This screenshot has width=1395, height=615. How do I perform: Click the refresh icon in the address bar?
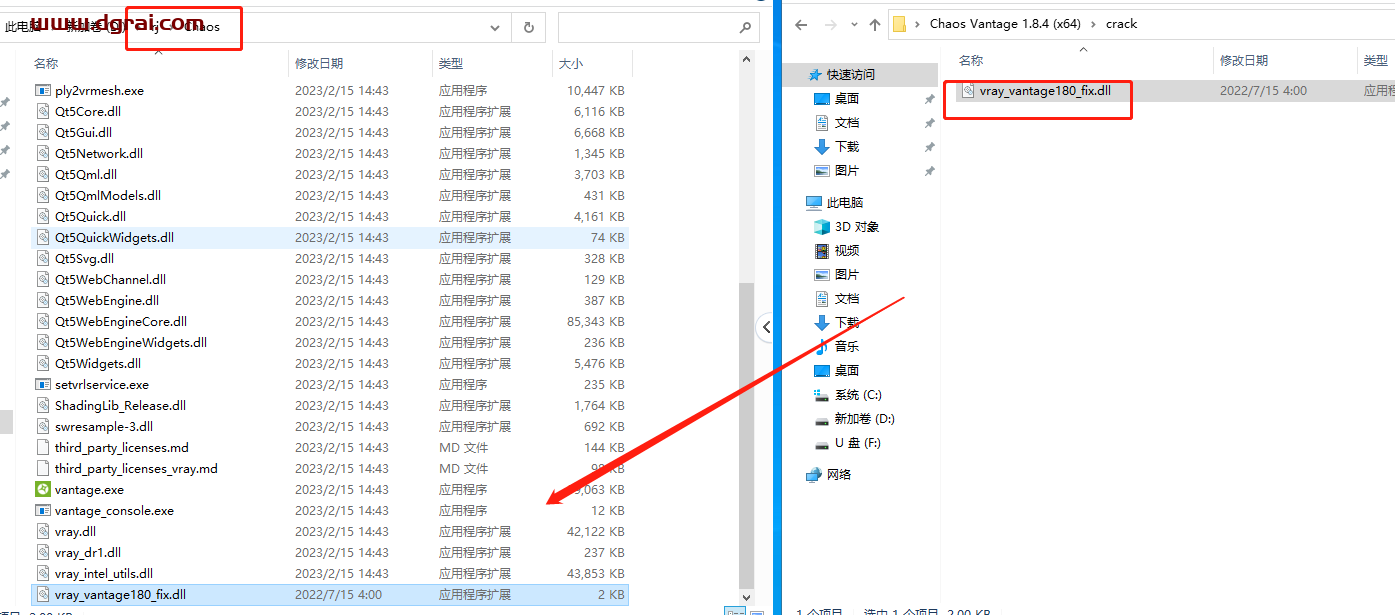click(x=528, y=27)
